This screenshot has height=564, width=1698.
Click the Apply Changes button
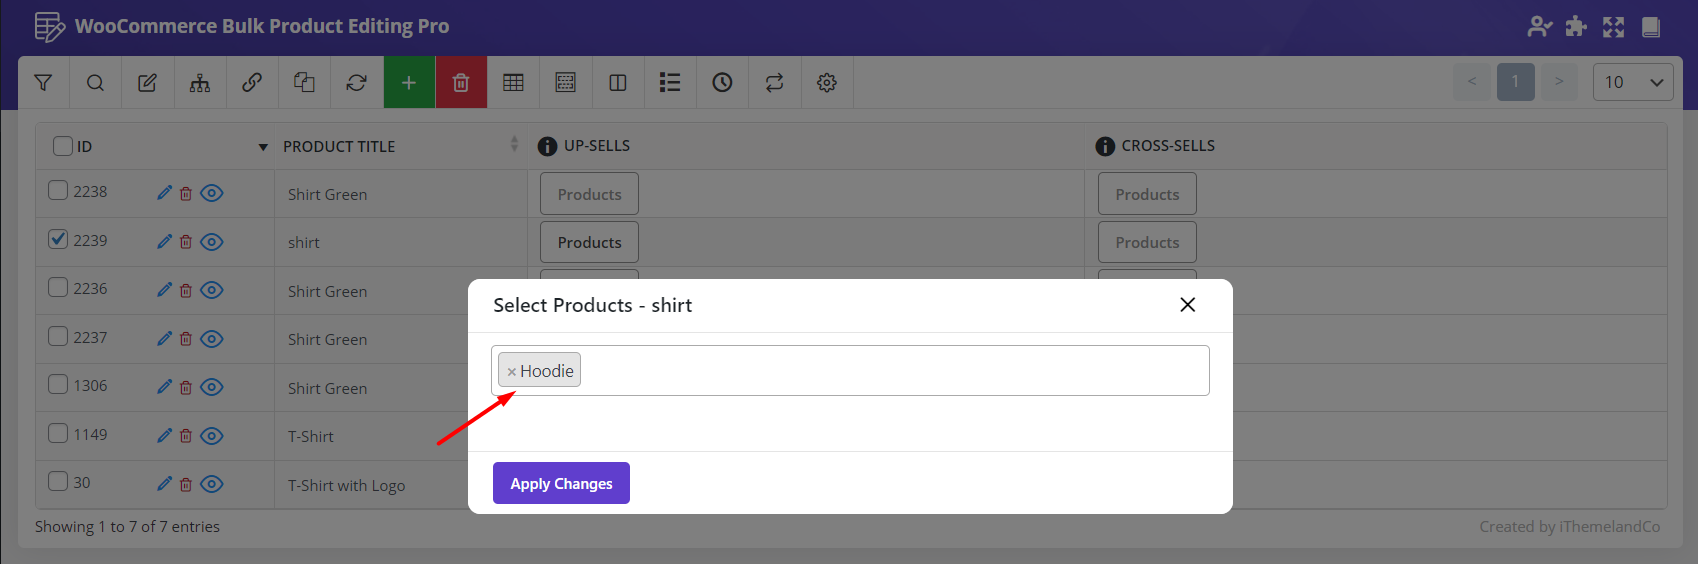[x=561, y=483]
